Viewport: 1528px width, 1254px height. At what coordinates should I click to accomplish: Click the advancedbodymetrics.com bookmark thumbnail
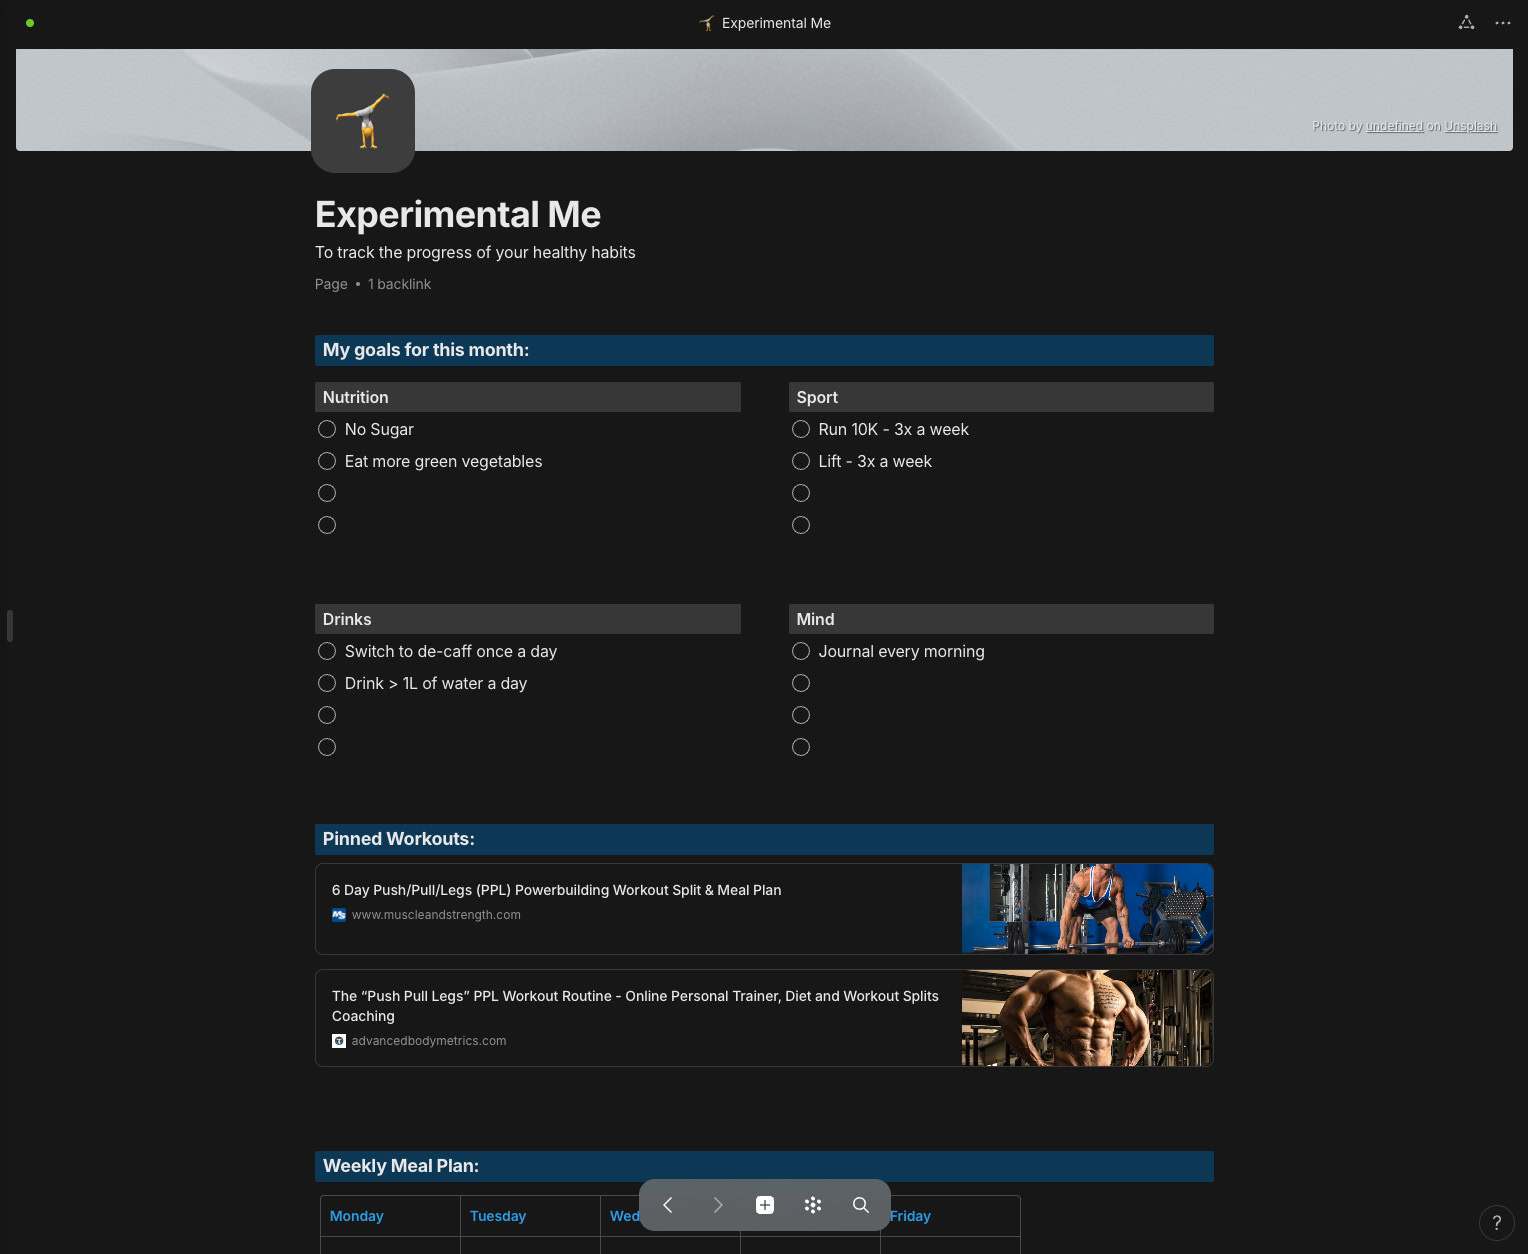pos(1087,1018)
